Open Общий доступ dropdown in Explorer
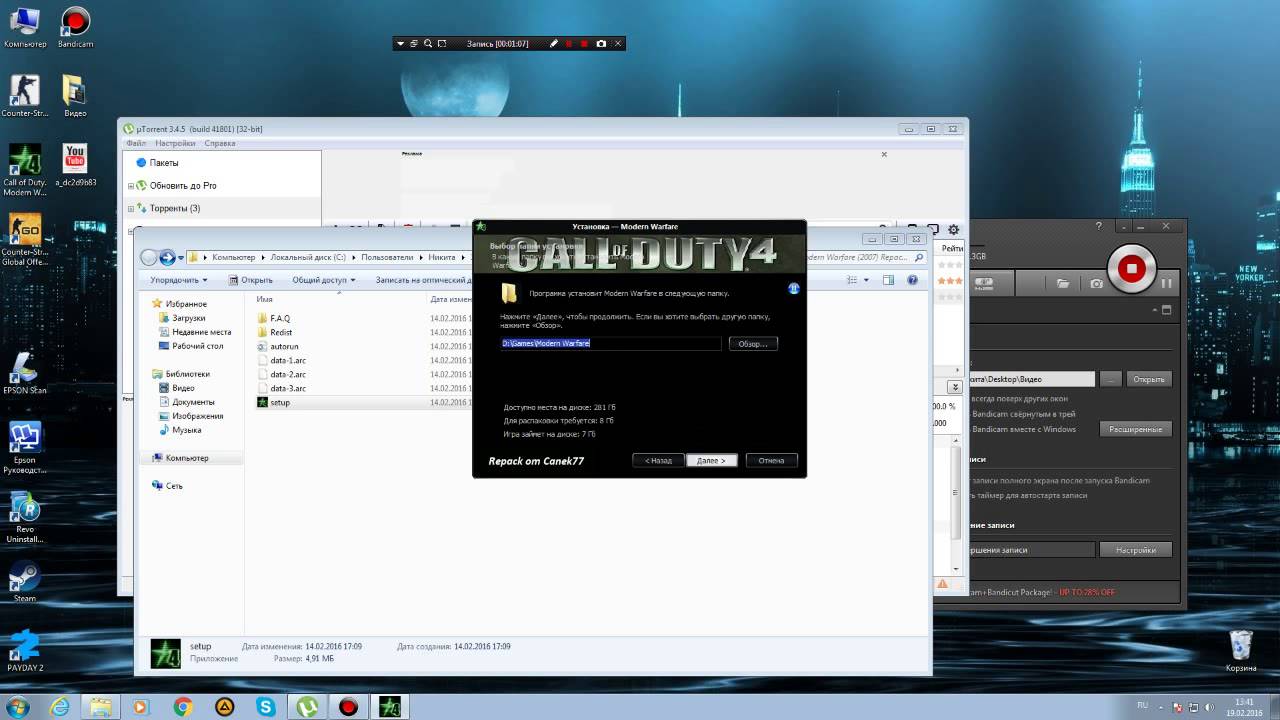 [x=324, y=280]
